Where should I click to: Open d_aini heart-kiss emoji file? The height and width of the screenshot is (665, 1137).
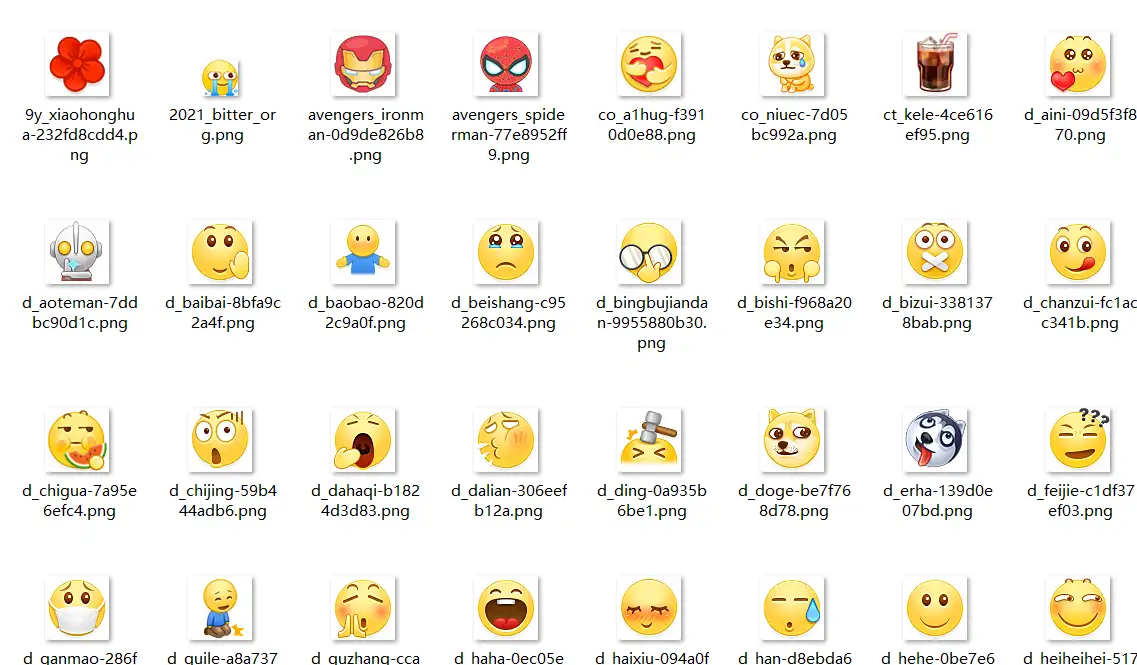[1078, 63]
